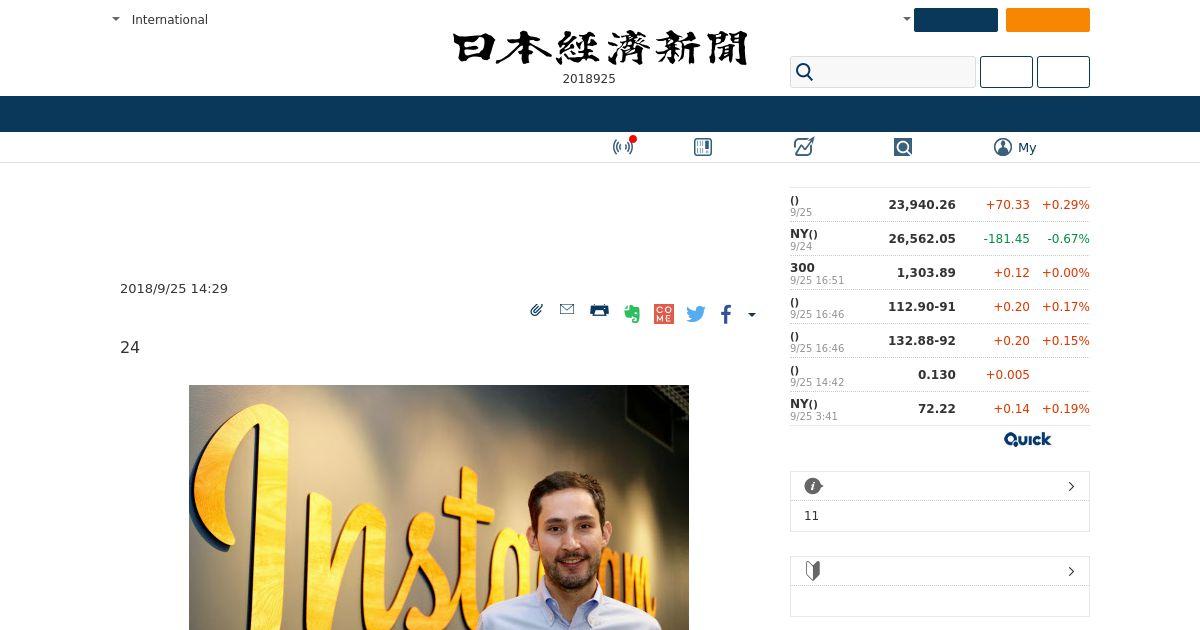Save the article to Evernote

click(631, 314)
